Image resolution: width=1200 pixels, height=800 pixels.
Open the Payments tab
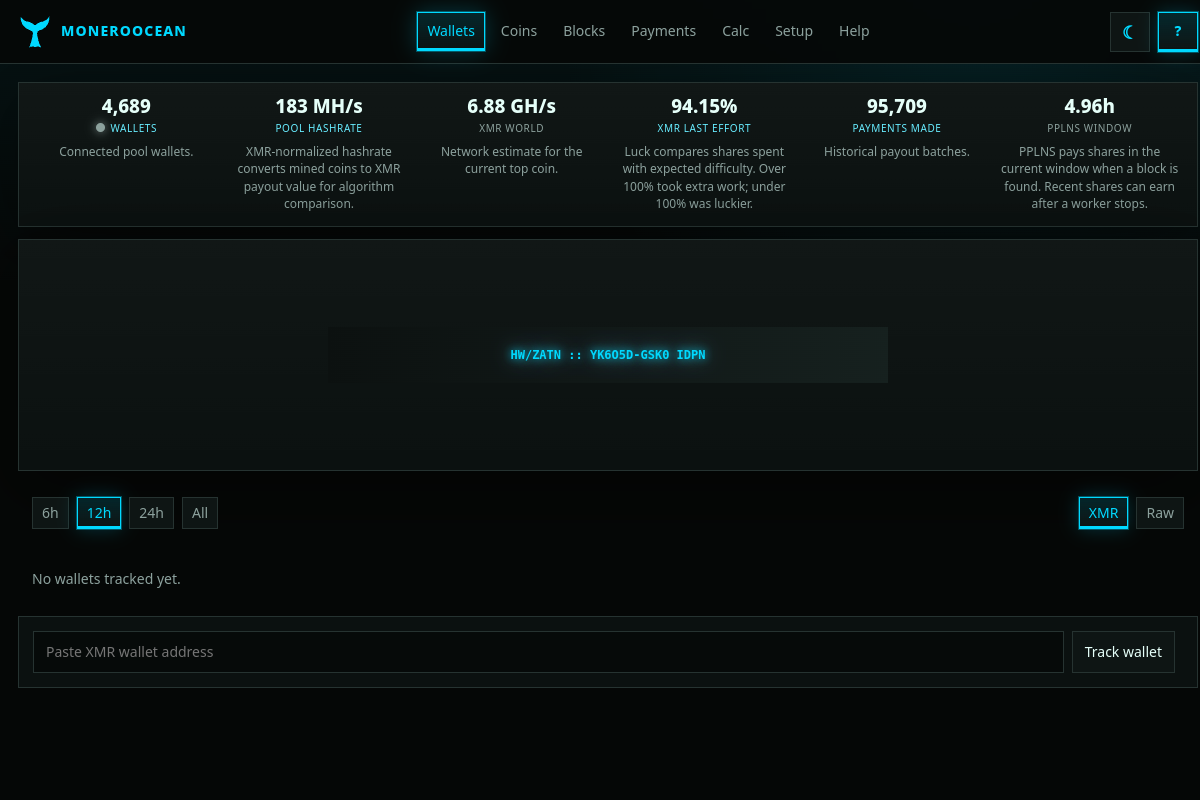point(663,31)
